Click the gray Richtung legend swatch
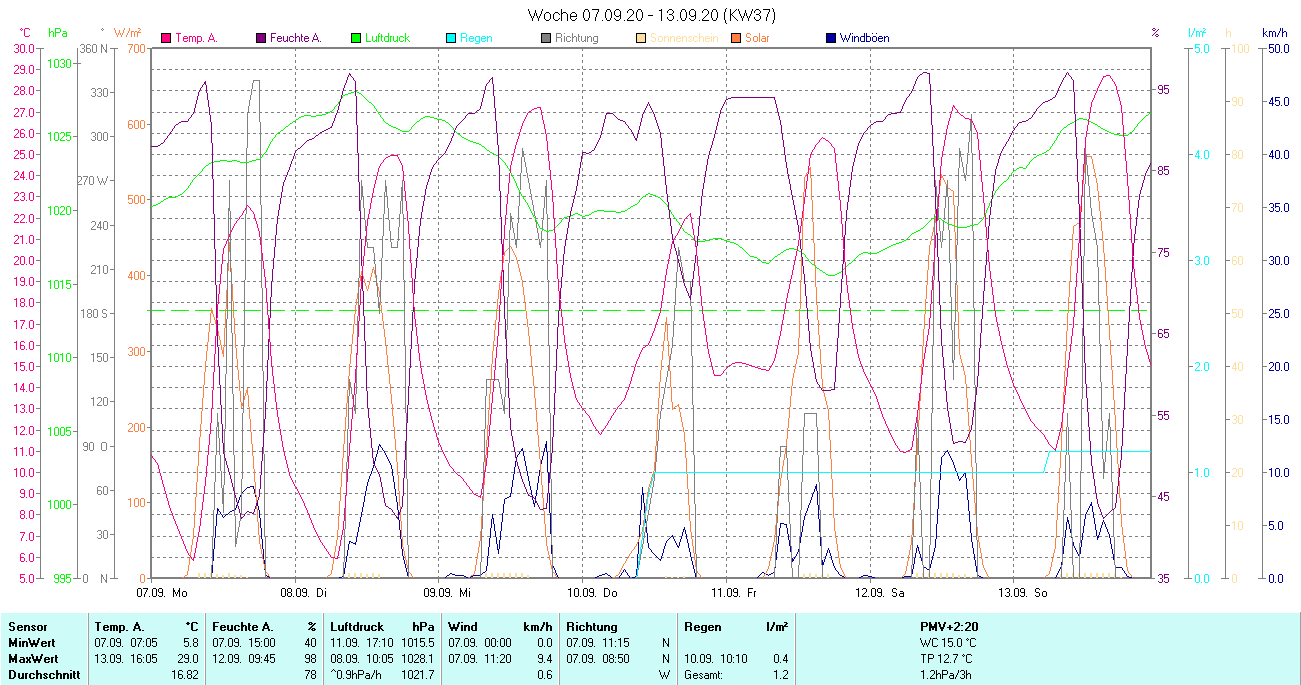This screenshot has height=685, width=1301. pos(546,38)
